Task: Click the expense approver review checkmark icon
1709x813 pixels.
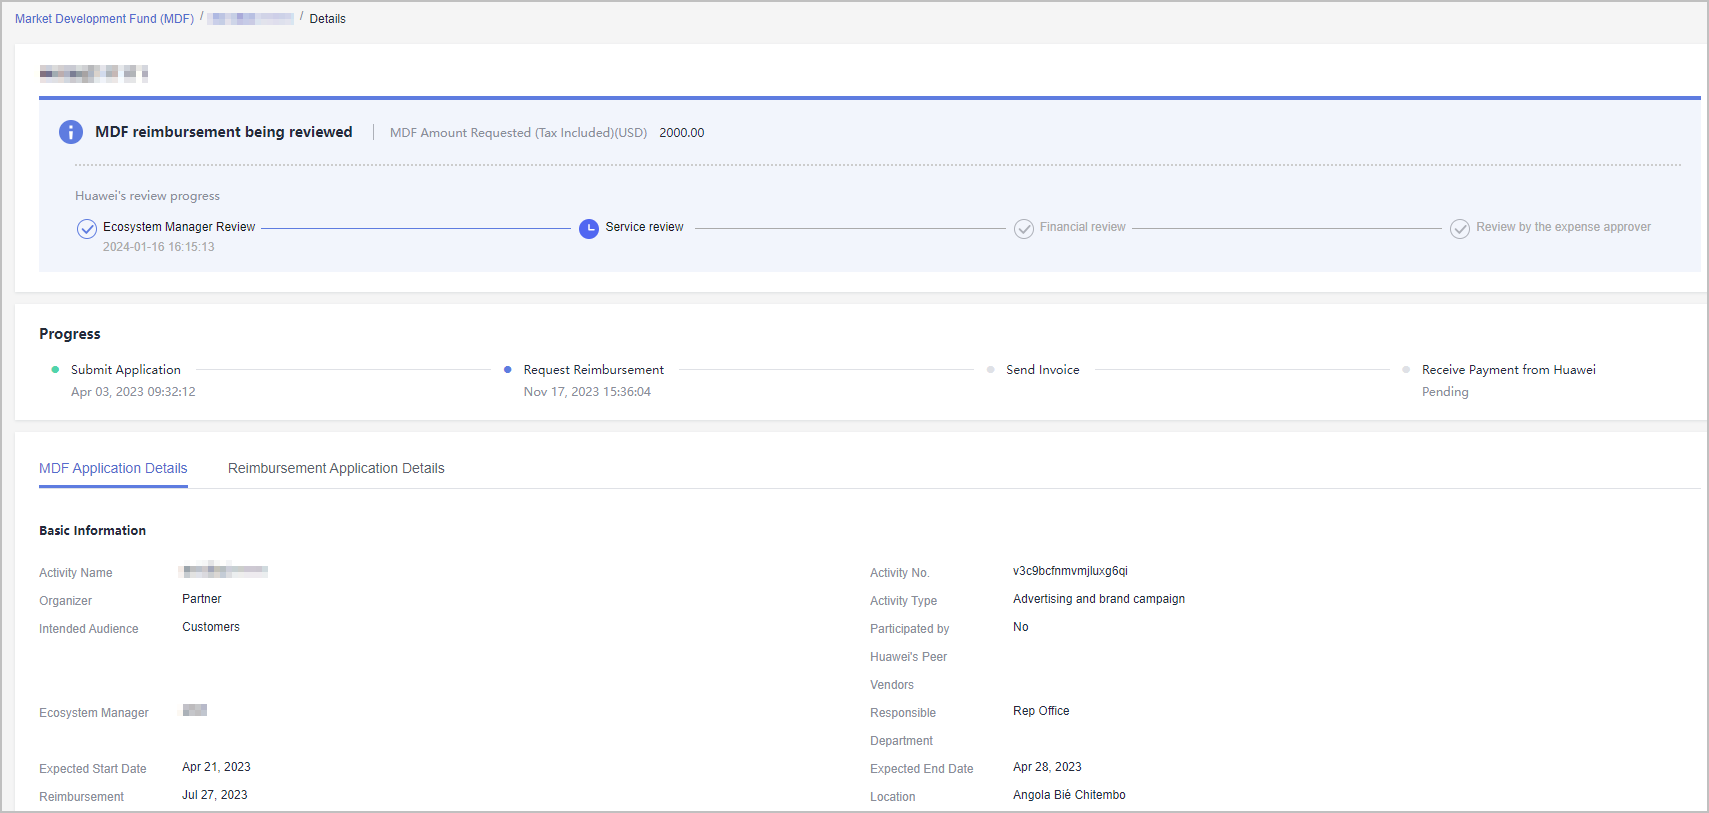Action: [1460, 229]
